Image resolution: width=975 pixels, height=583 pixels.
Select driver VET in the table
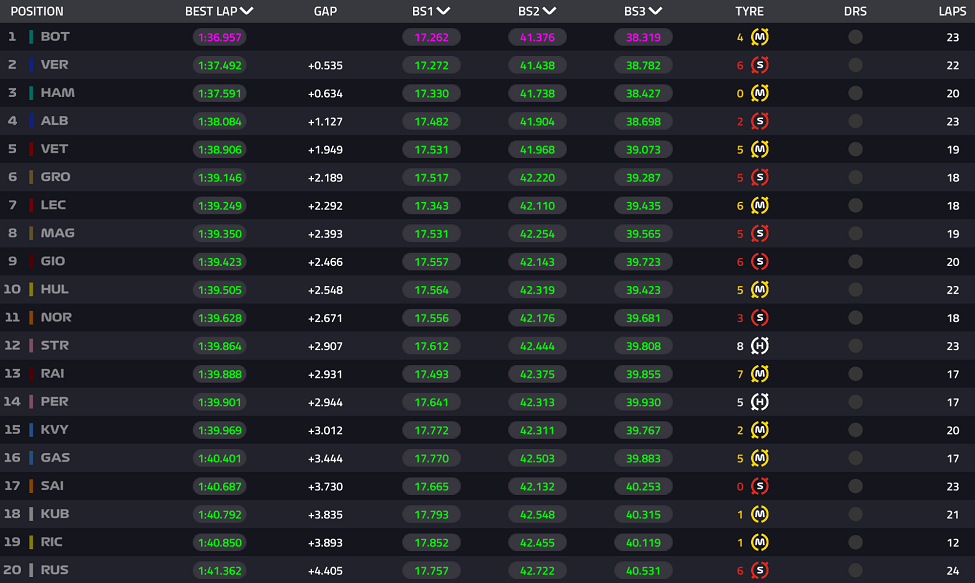[54, 149]
